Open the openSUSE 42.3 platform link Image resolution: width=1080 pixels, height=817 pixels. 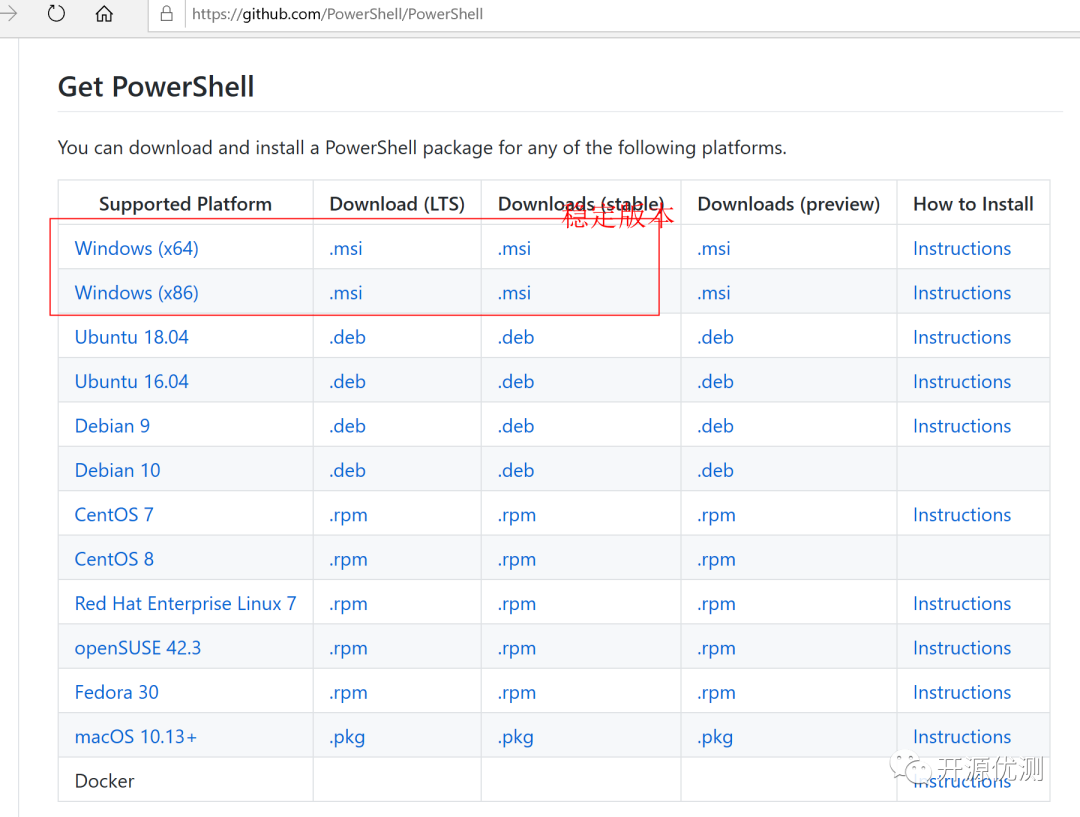pyautogui.click(x=138, y=648)
